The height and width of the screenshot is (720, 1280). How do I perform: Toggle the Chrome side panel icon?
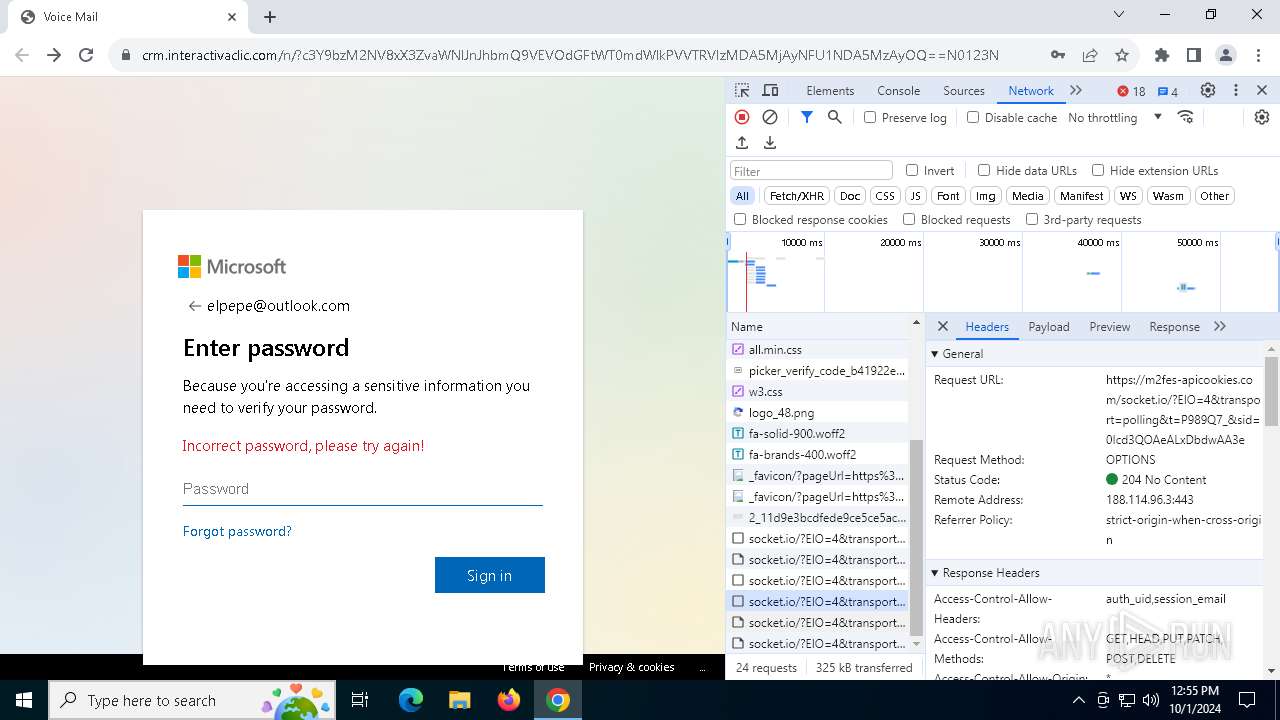1193,55
